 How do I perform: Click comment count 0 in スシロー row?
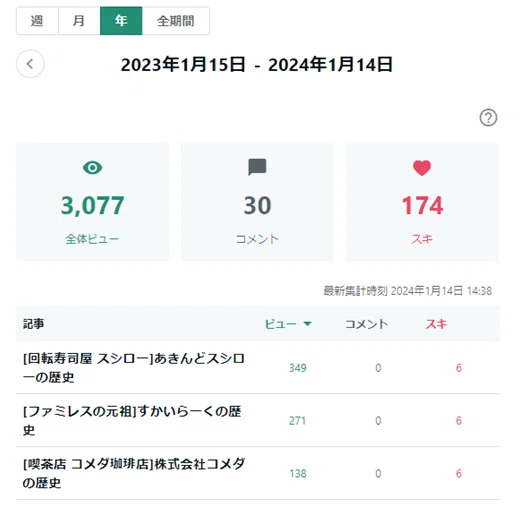(x=378, y=368)
